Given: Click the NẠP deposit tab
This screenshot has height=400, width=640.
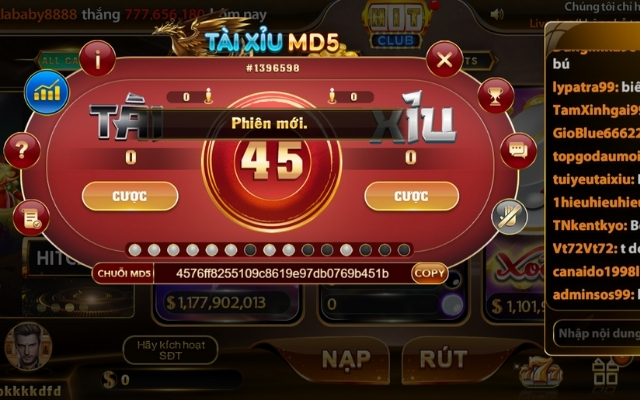Looking at the screenshot, I should 346,360.
